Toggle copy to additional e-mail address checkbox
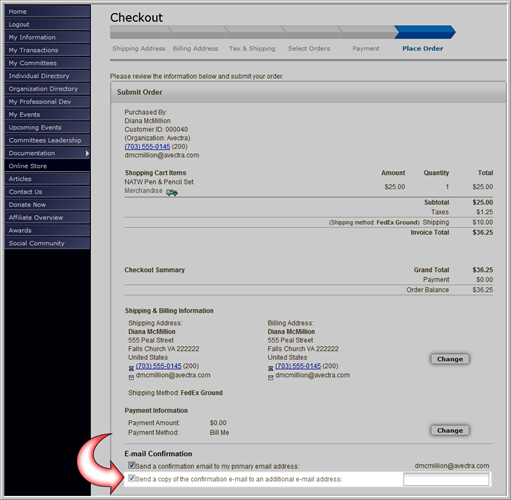 [132, 478]
